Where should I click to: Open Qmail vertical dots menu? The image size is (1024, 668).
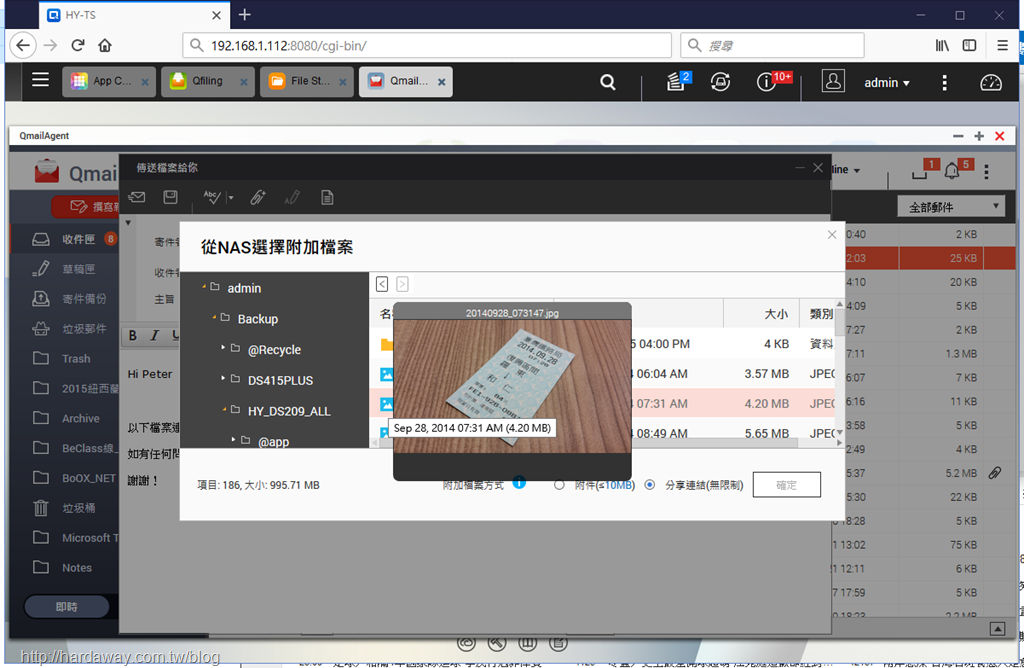pos(986,172)
